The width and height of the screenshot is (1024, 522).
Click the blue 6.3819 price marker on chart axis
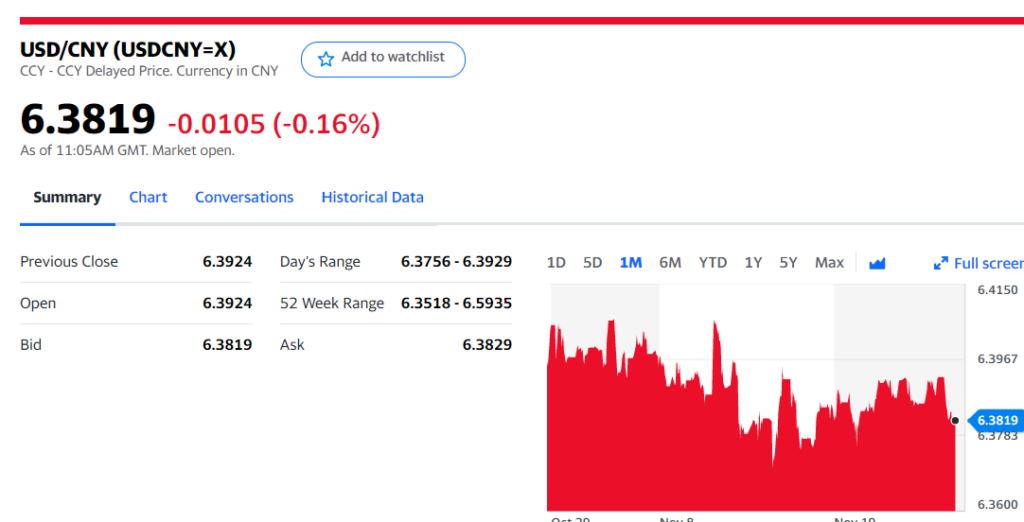click(996, 420)
